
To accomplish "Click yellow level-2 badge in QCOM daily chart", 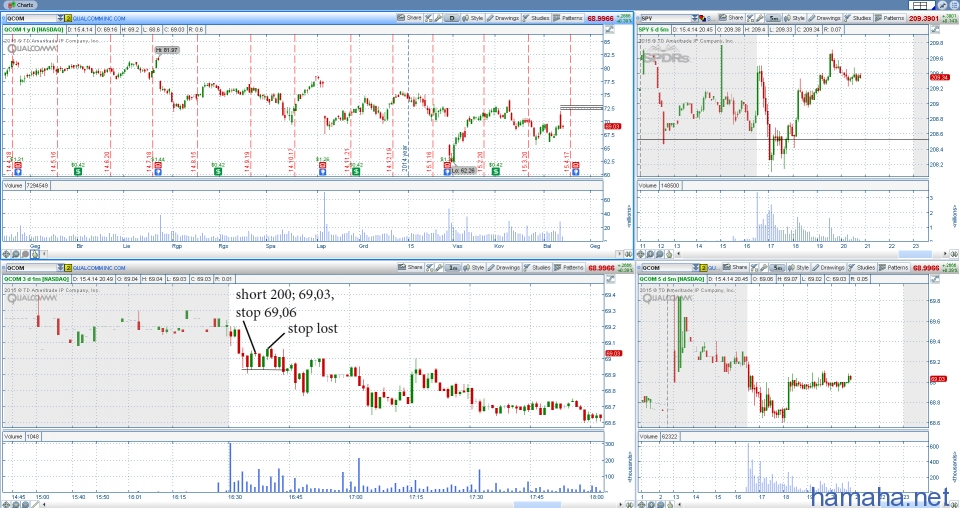I will [x=68, y=19].
